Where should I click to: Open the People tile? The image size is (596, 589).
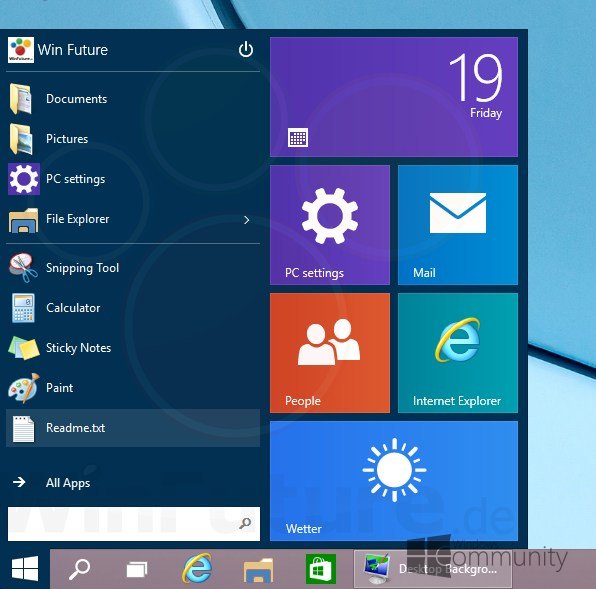pyautogui.click(x=330, y=353)
